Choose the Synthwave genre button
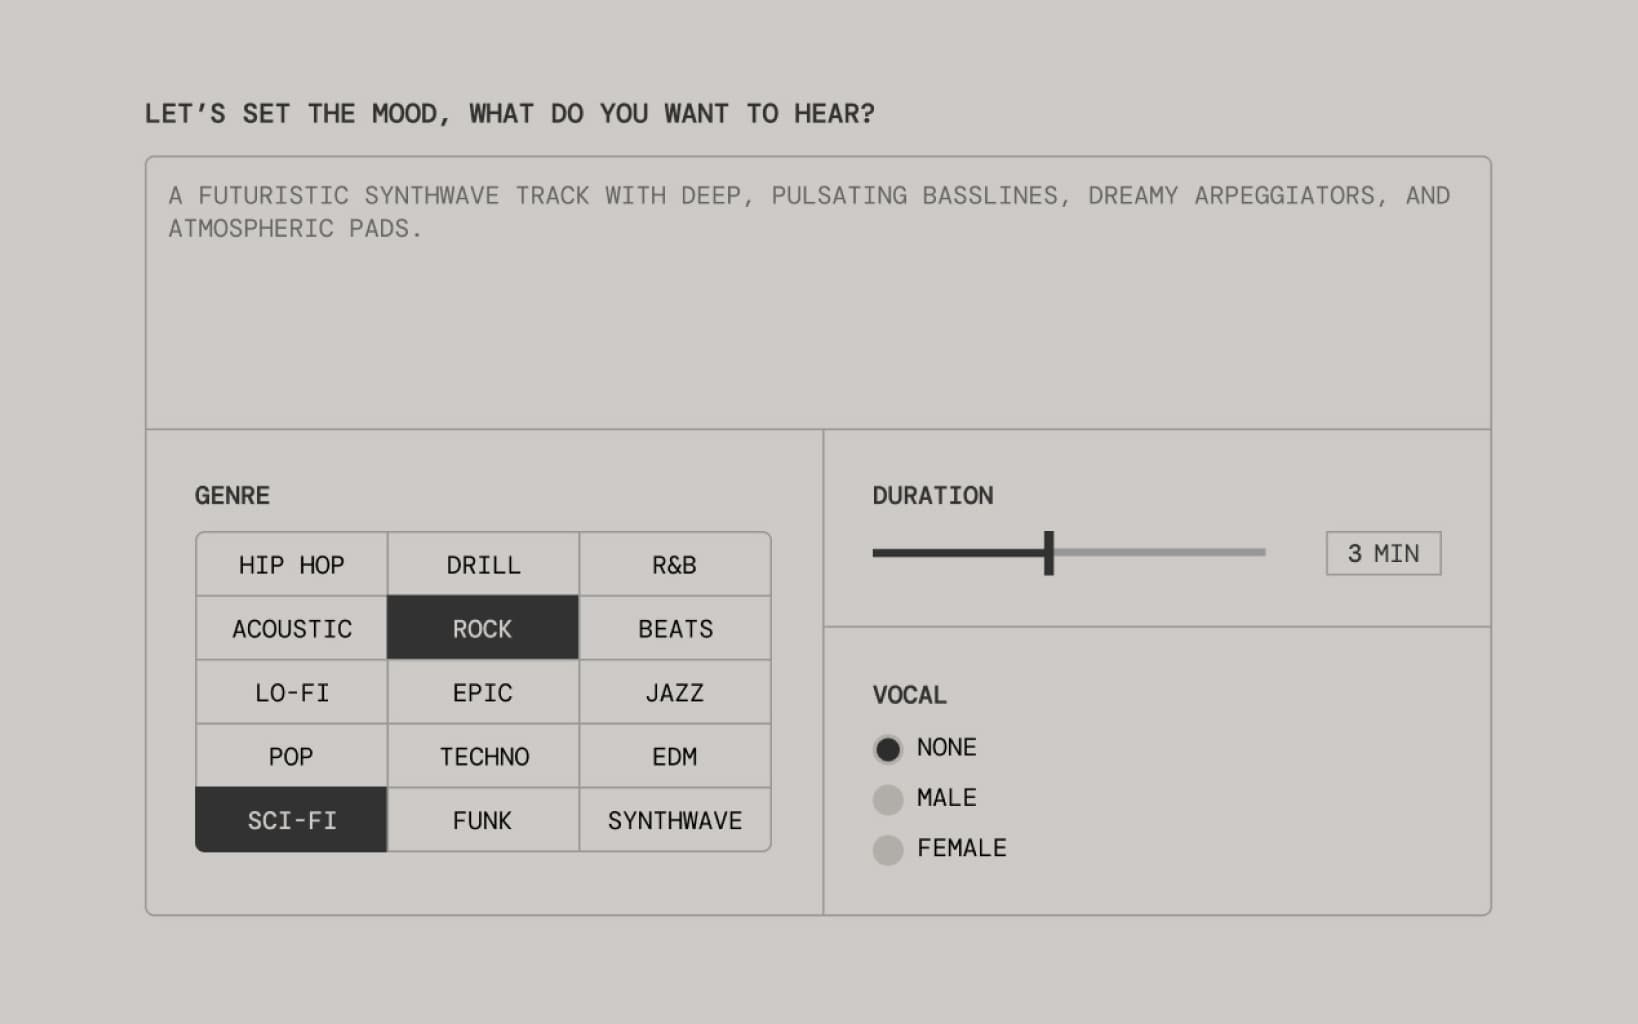The height and width of the screenshot is (1024, 1638). 674,821
